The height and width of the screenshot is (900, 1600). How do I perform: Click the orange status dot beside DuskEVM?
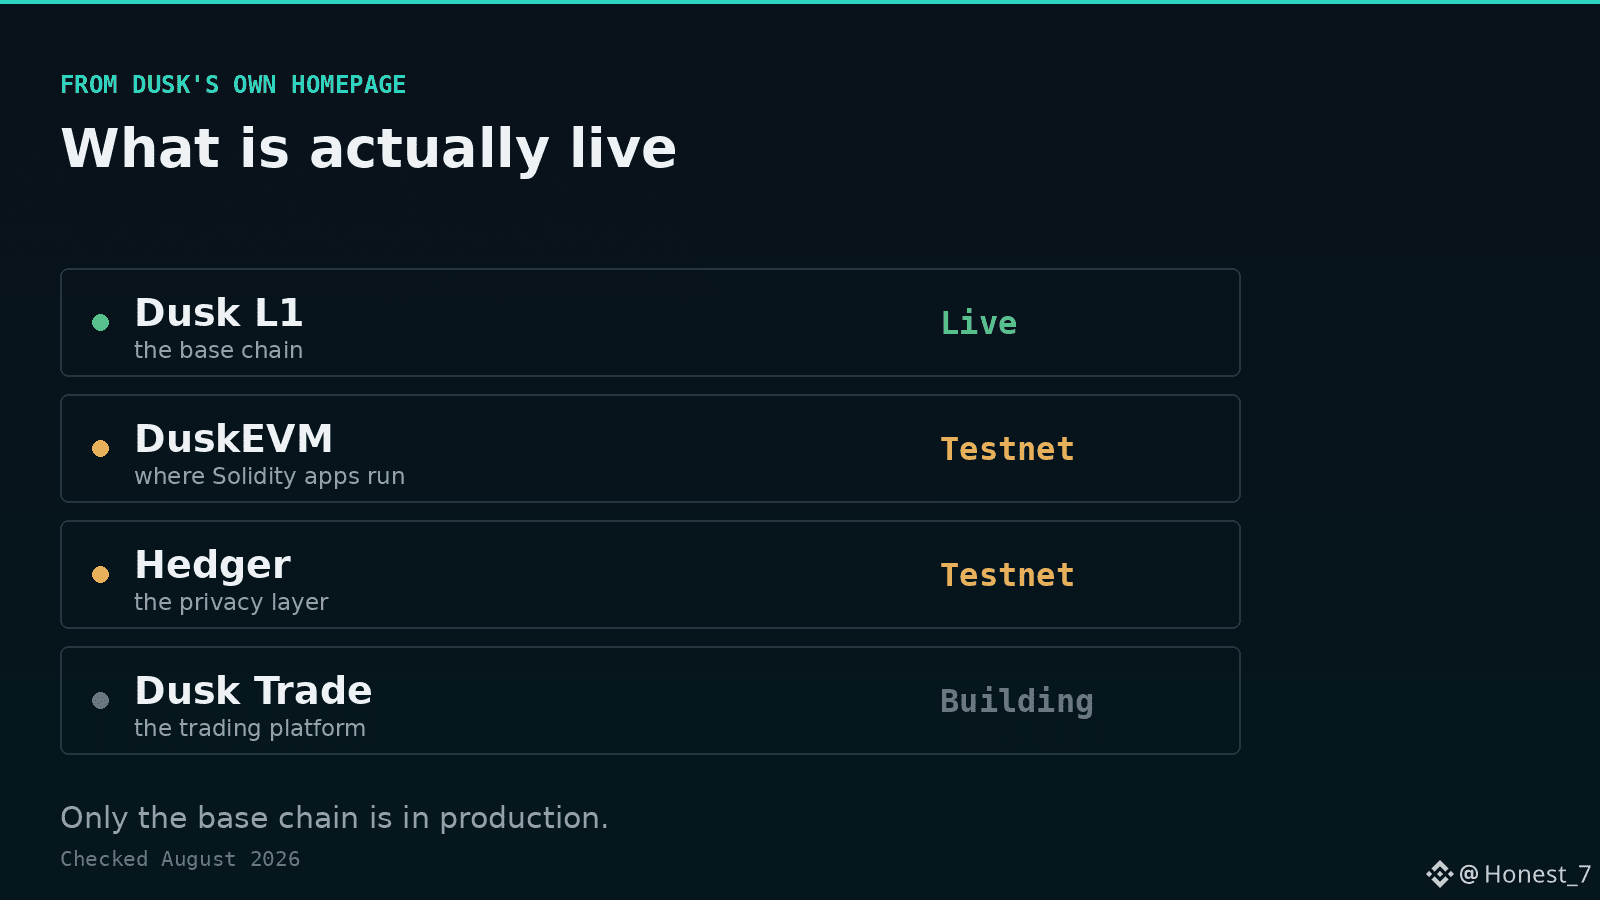point(100,448)
